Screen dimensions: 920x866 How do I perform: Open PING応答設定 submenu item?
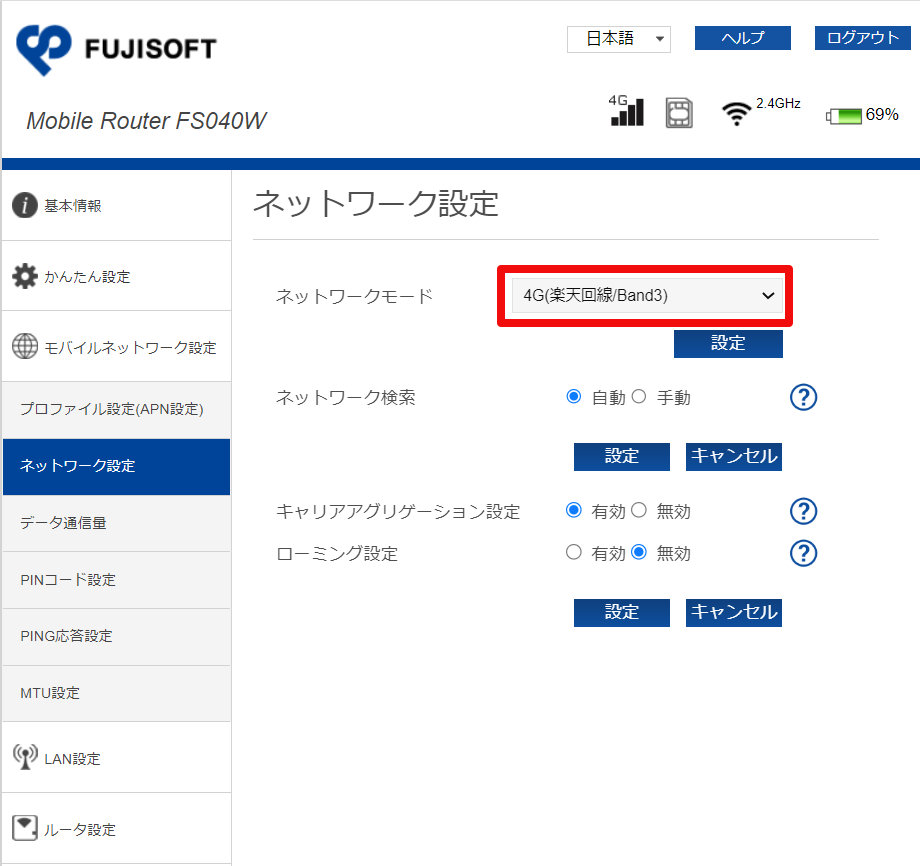116,637
